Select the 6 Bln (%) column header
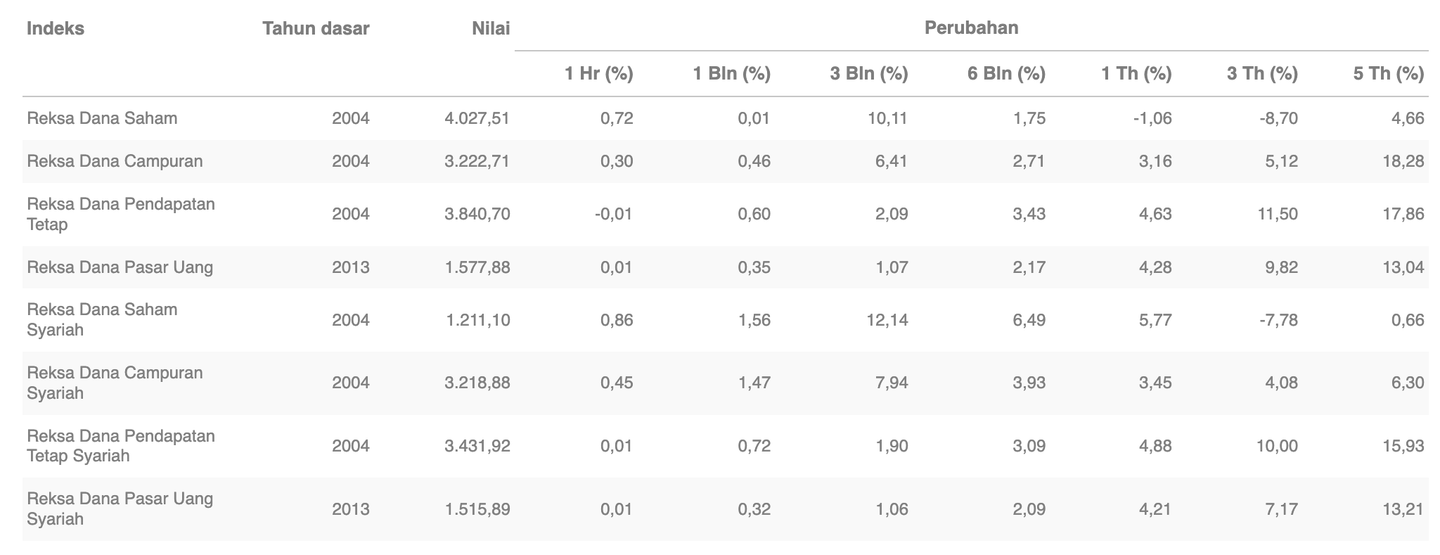Viewport: 1440px width, 555px height. (x=1007, y=73)
